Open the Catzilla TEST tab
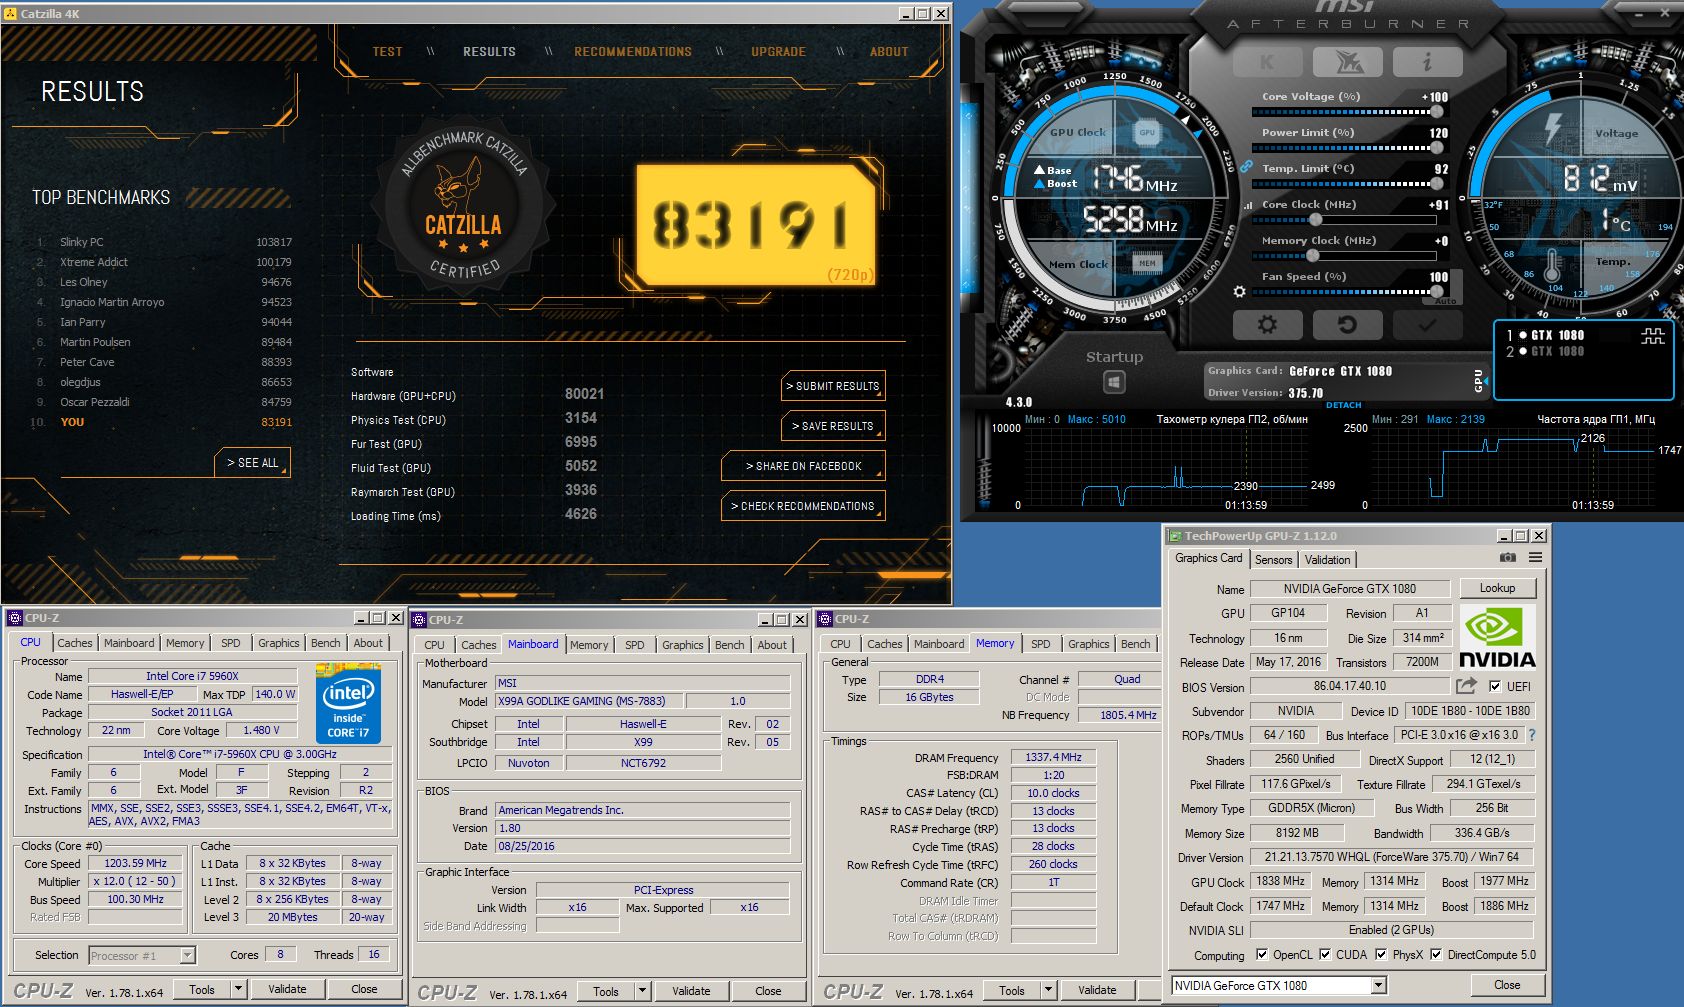 click(x=387, y=52)
